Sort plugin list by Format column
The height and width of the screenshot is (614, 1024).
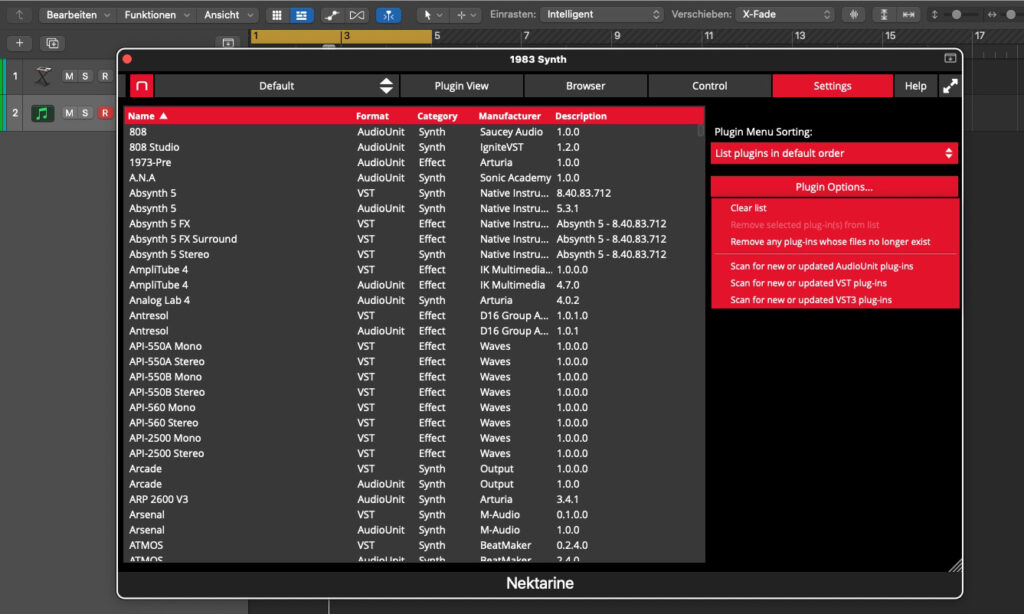click(x=372, y=116)
